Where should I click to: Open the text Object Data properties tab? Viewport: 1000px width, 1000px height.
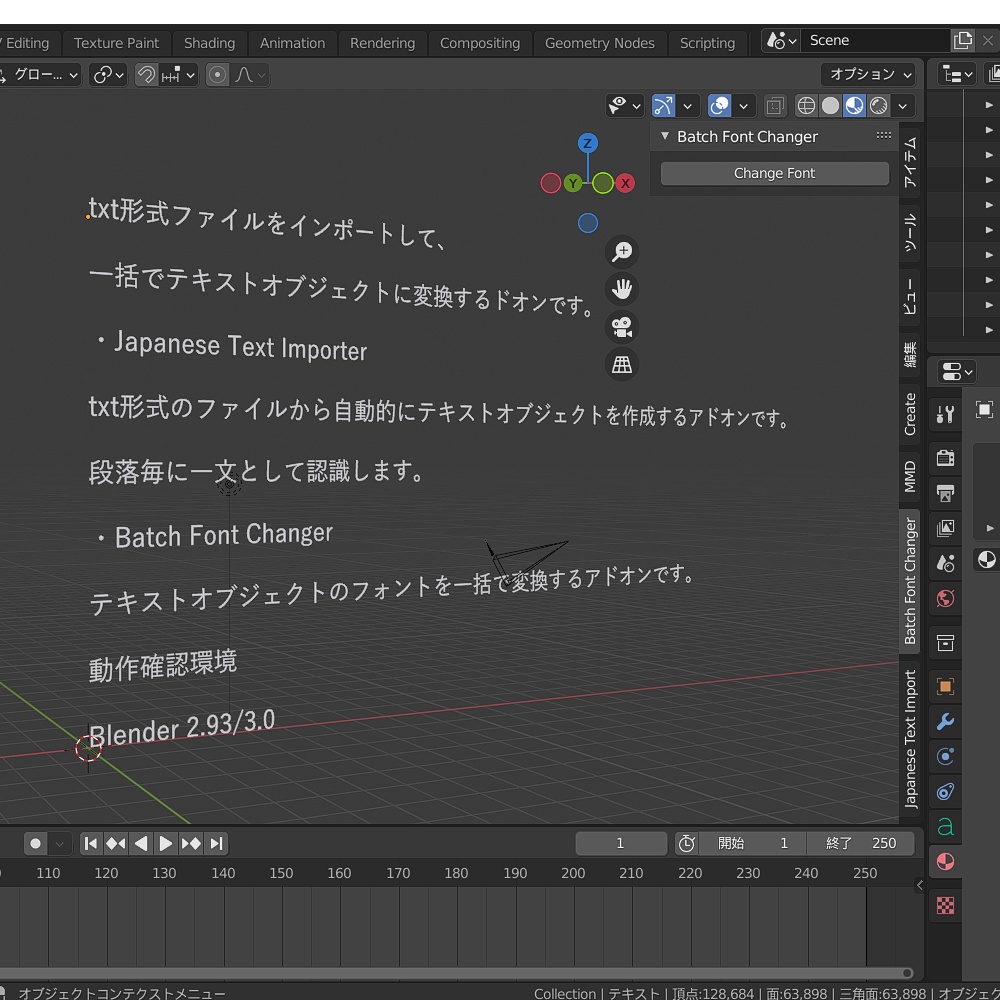(x=945, y=827)
